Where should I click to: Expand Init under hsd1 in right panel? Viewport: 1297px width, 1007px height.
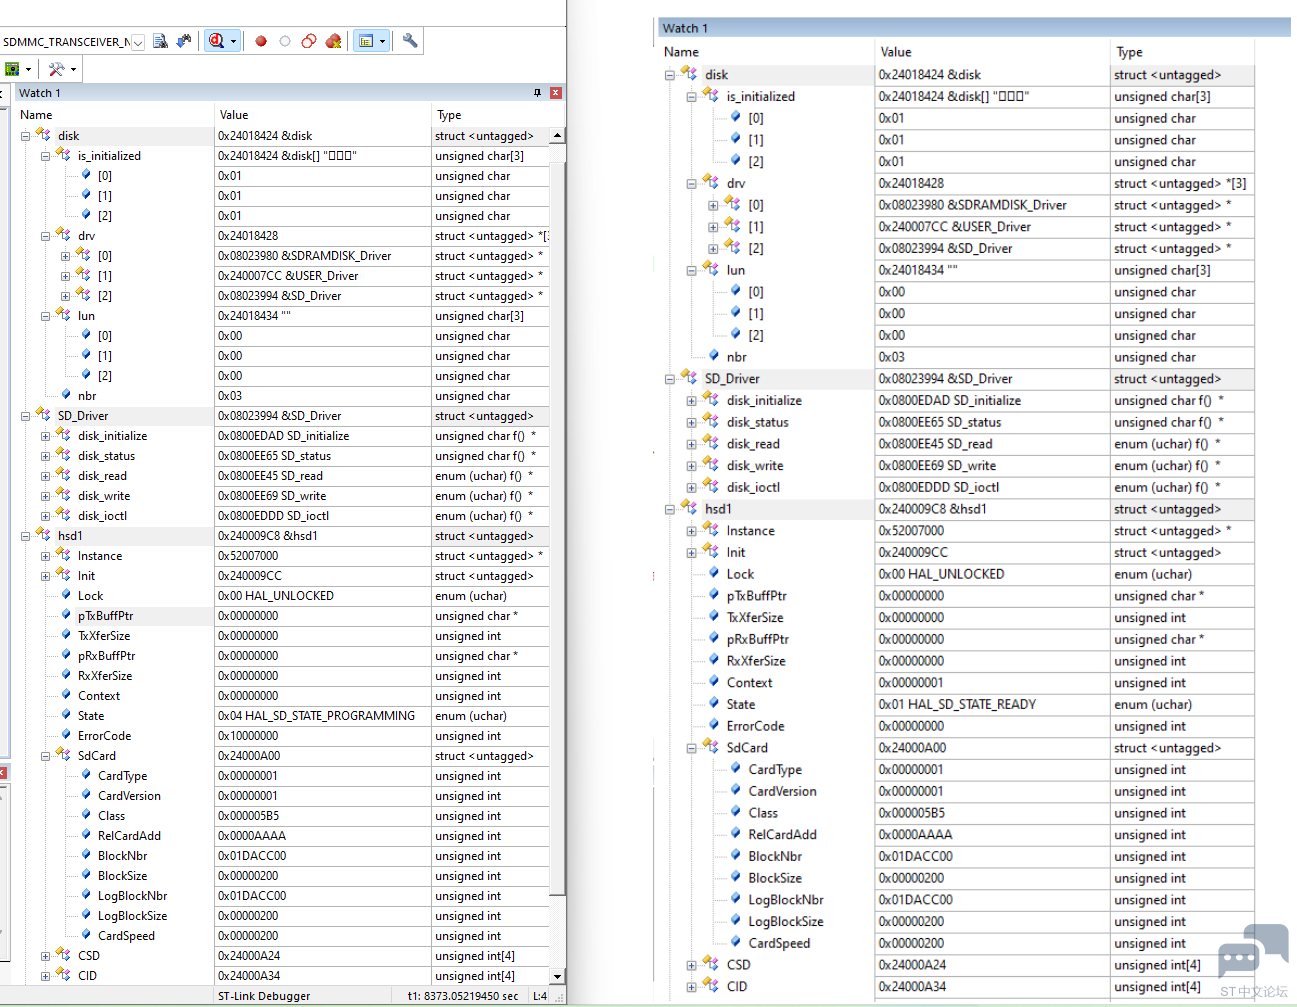click(691, 553)
